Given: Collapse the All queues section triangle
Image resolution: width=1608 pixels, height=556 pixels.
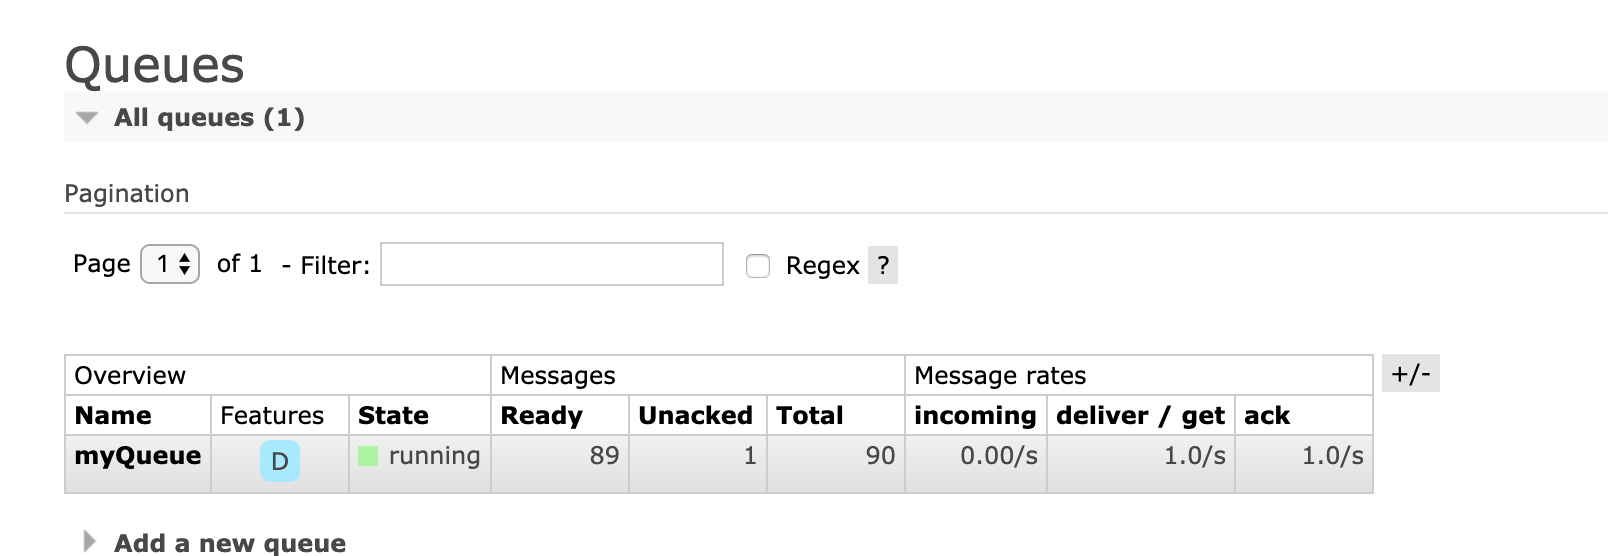Looking at the screenshot, I should pyautogui.click(x=87, y=118).
